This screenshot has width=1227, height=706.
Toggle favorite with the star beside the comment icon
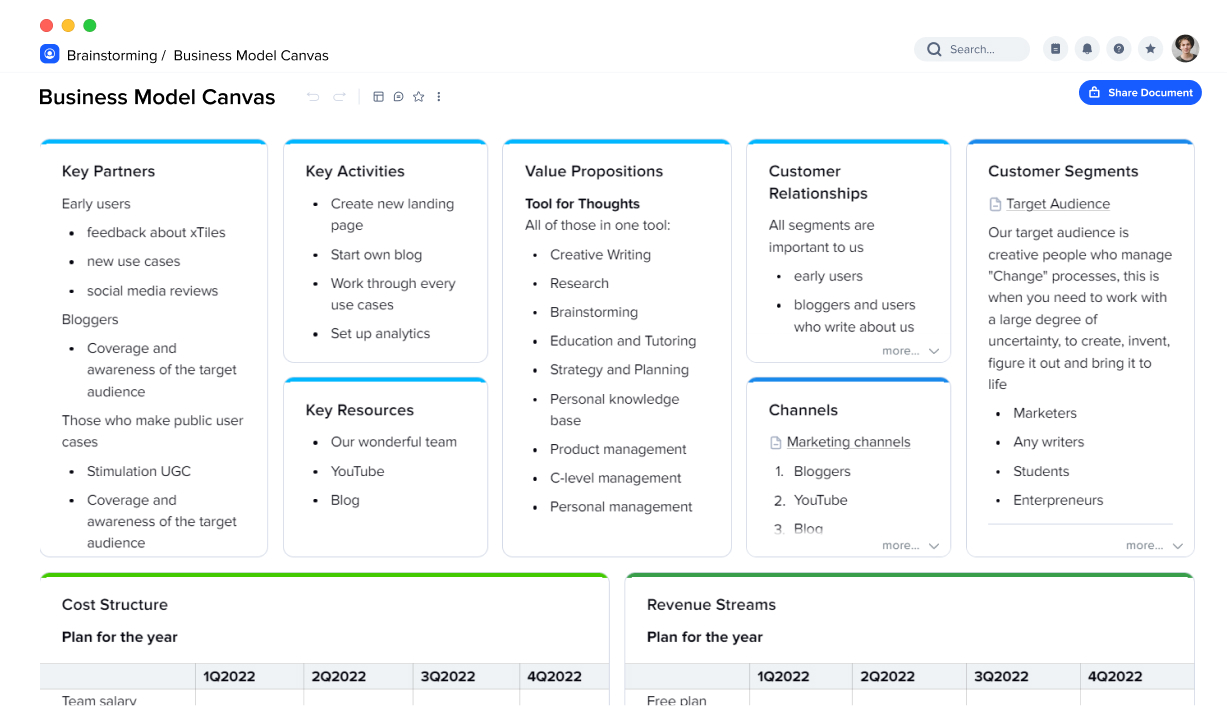[418, 96]
